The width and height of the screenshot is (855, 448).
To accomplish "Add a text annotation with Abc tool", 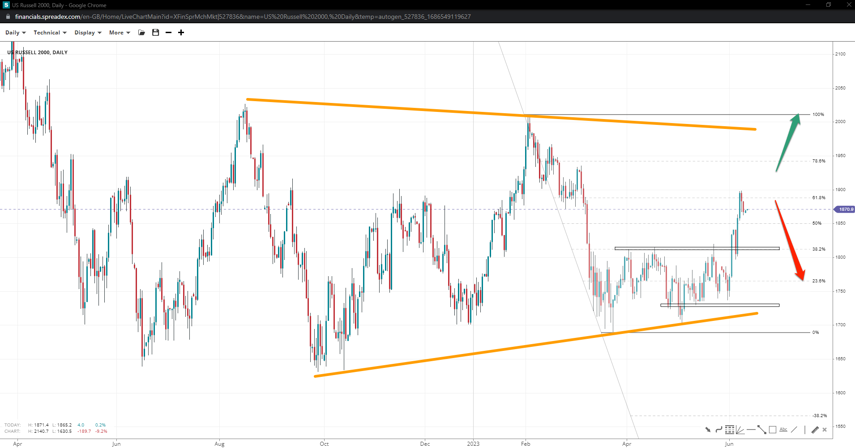I will (783, 430).
